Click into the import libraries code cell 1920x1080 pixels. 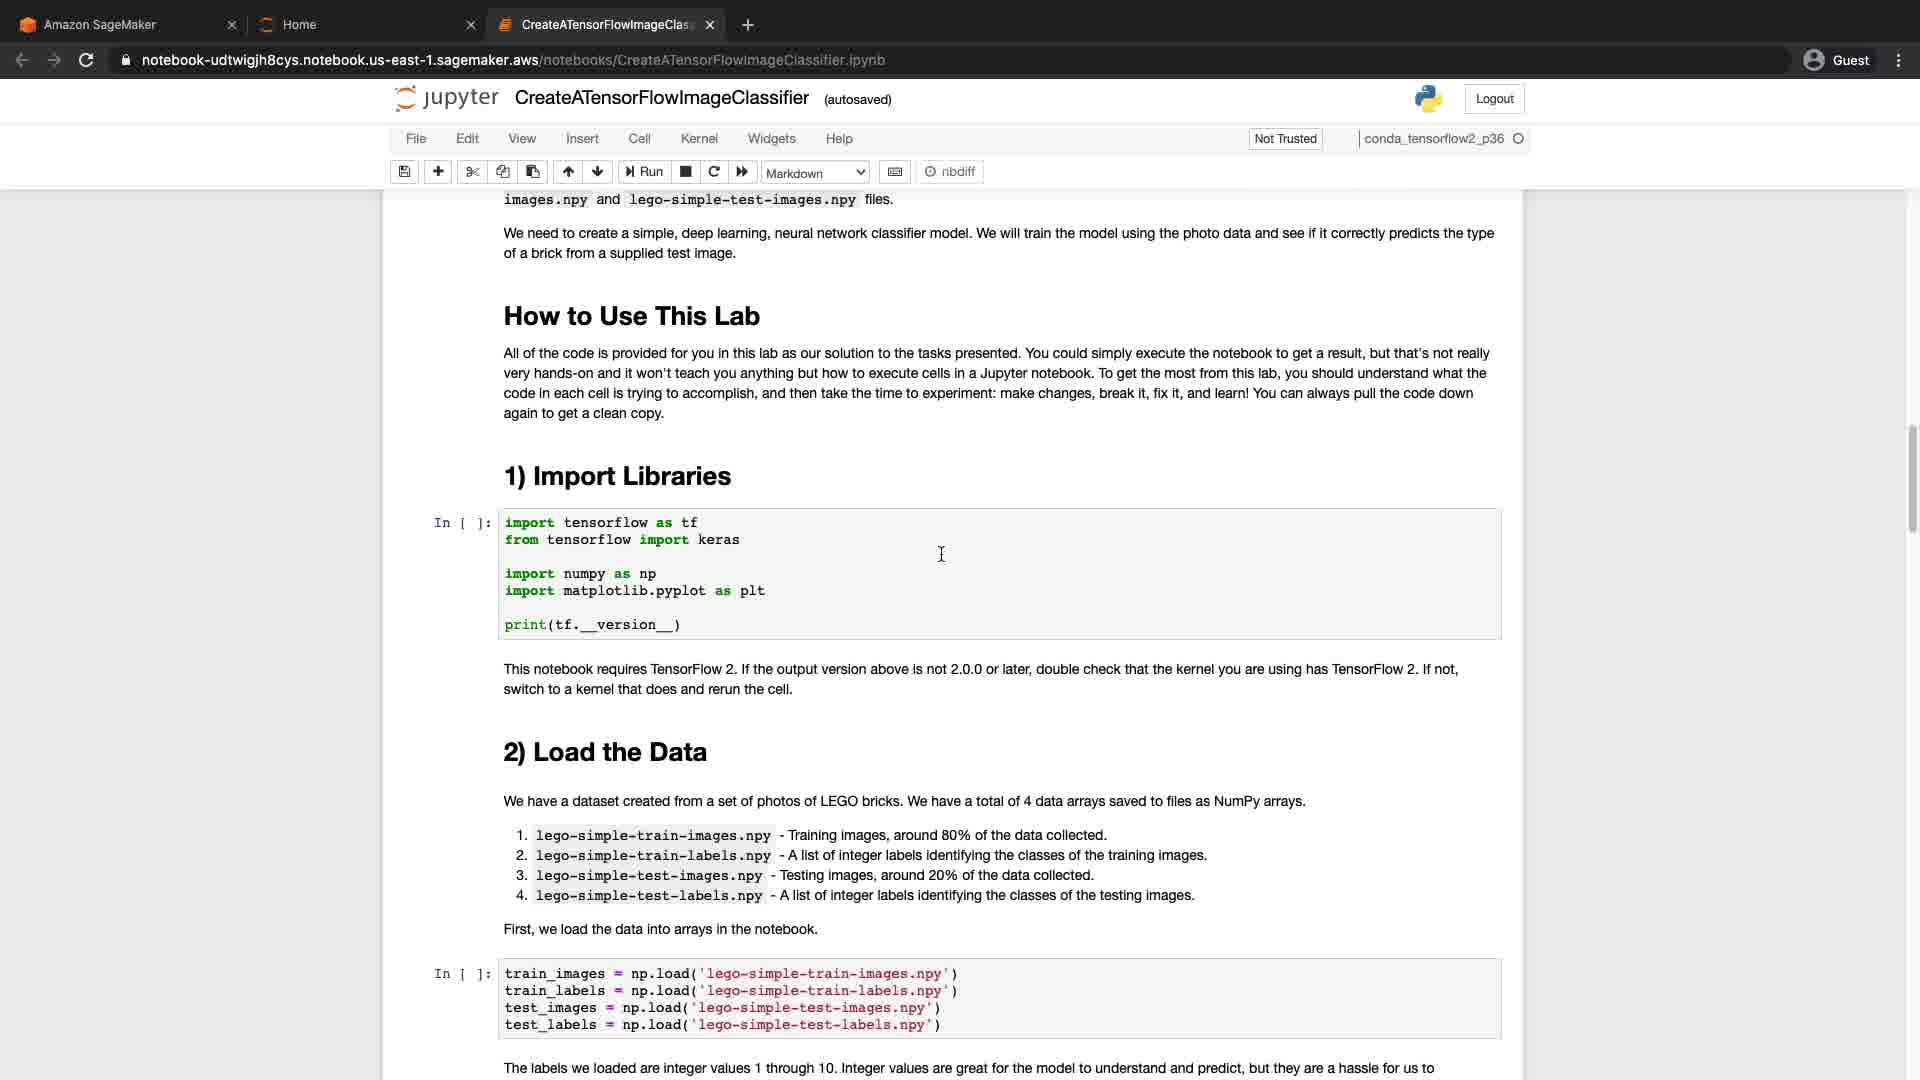pos(1000,574)
